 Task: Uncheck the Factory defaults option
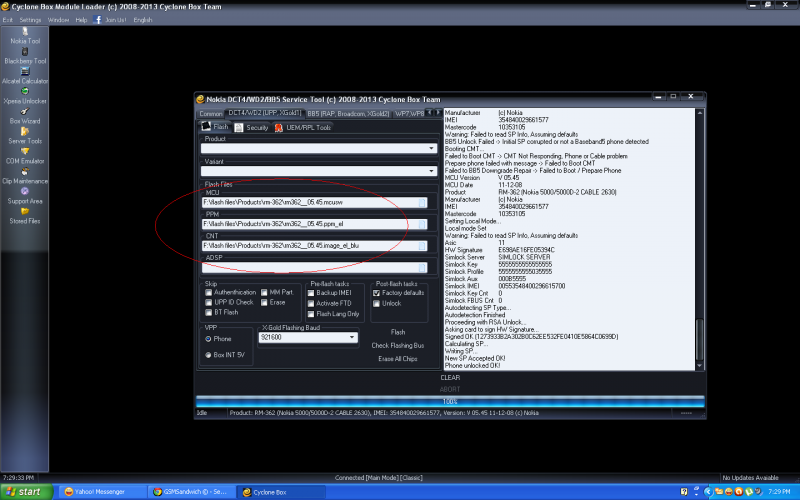tap(375, 292)
